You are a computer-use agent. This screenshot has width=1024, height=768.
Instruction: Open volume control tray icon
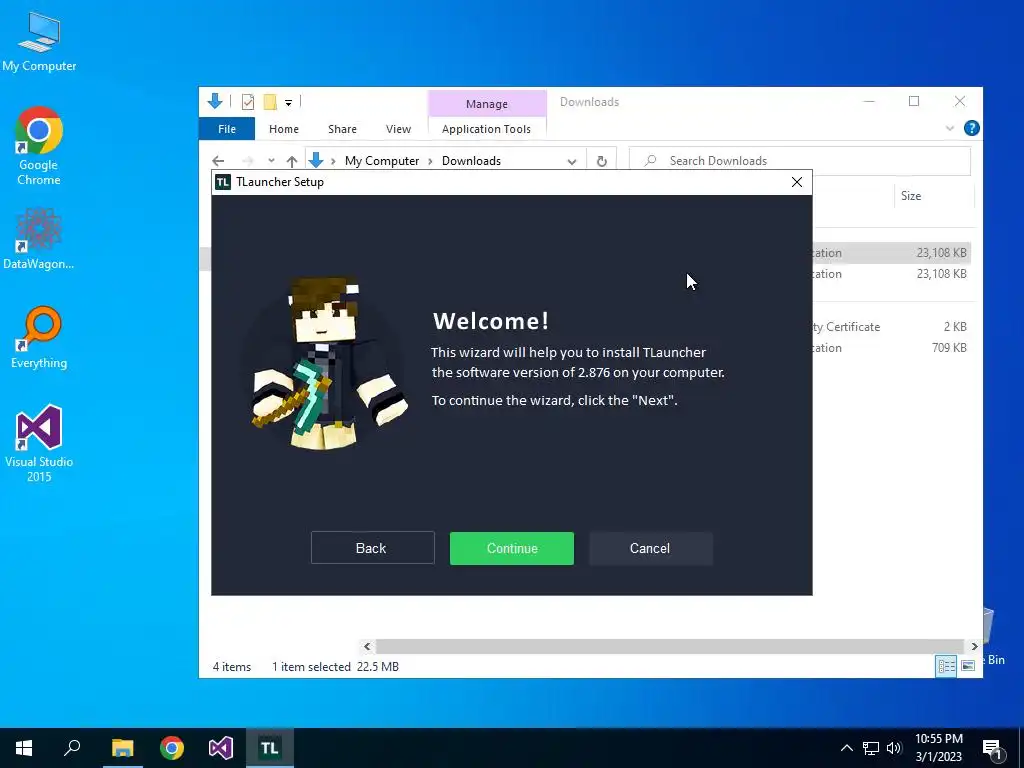point(894,748)
